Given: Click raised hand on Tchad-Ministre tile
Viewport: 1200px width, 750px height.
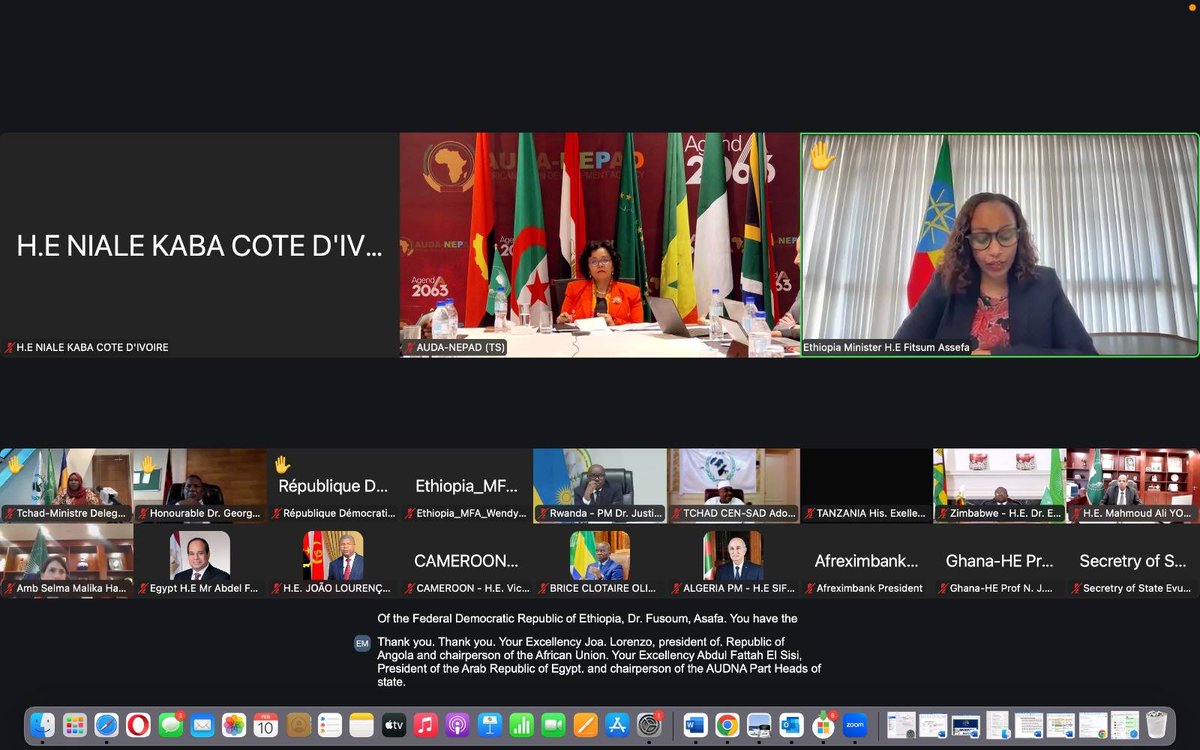Looking at the screenshot, I should [14, 463].
